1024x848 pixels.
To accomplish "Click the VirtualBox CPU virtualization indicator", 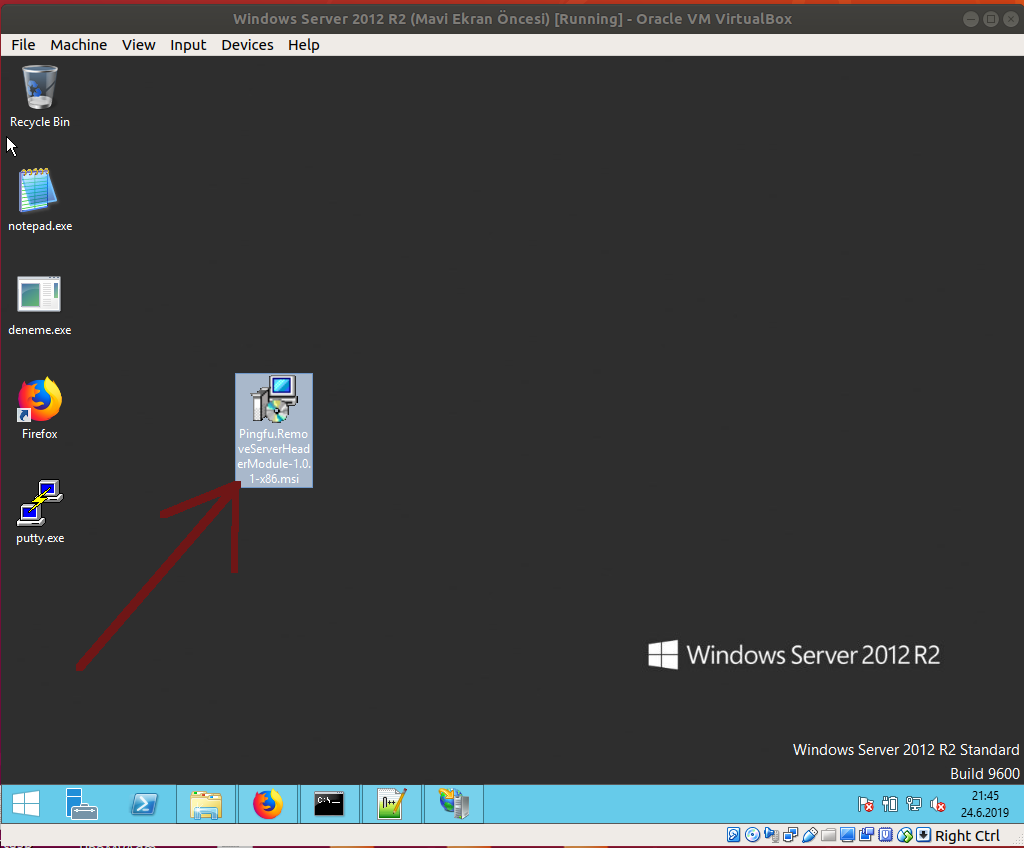I will coord(886,835).
